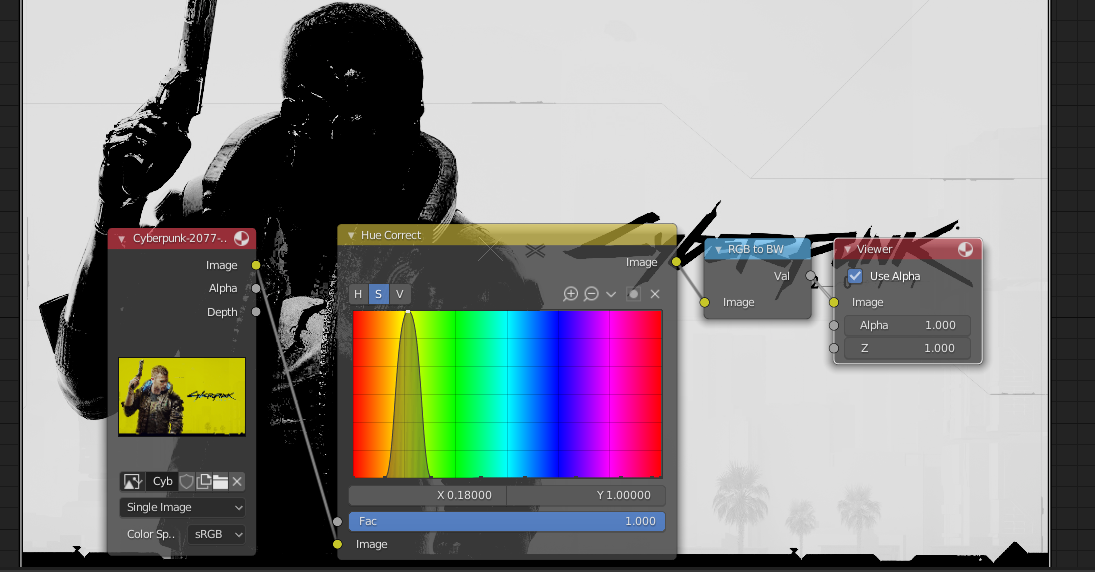Disable the Use Alpha checkbox in Viewer
Screen dimensions: 1095x572
point(855,276)
